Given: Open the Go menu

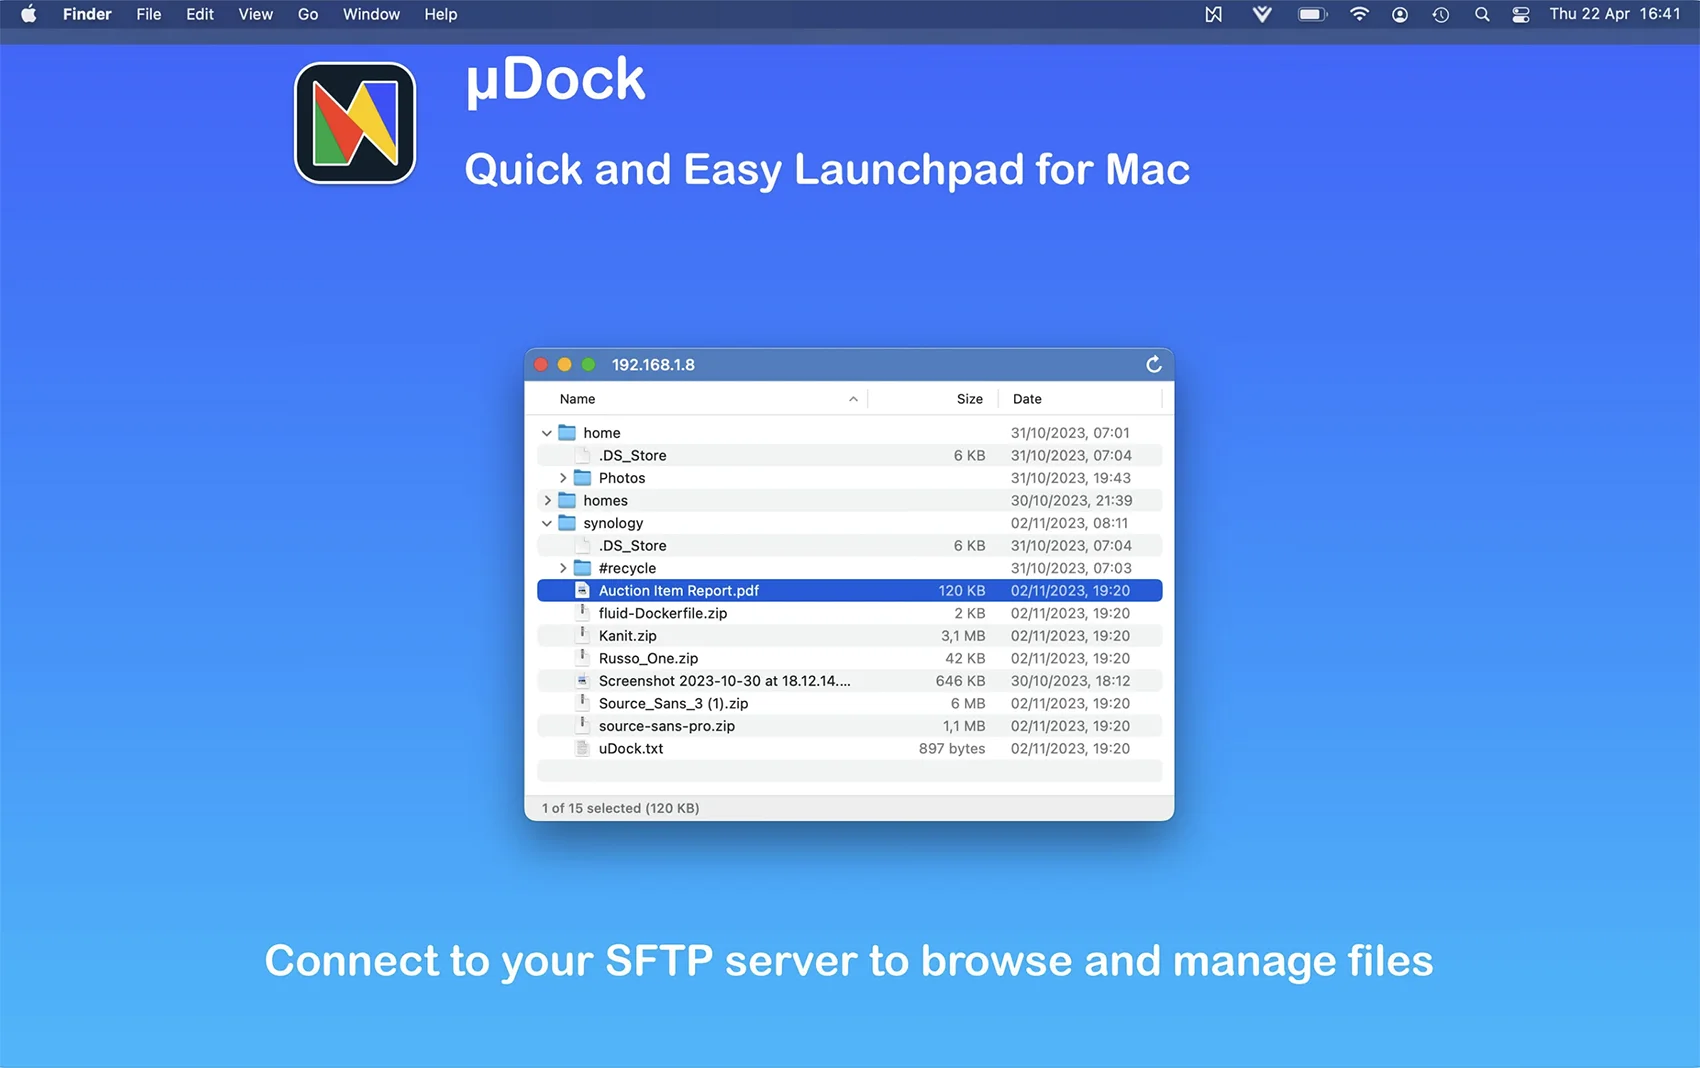Looking at the screenshot, I should [x=307, y=14].
